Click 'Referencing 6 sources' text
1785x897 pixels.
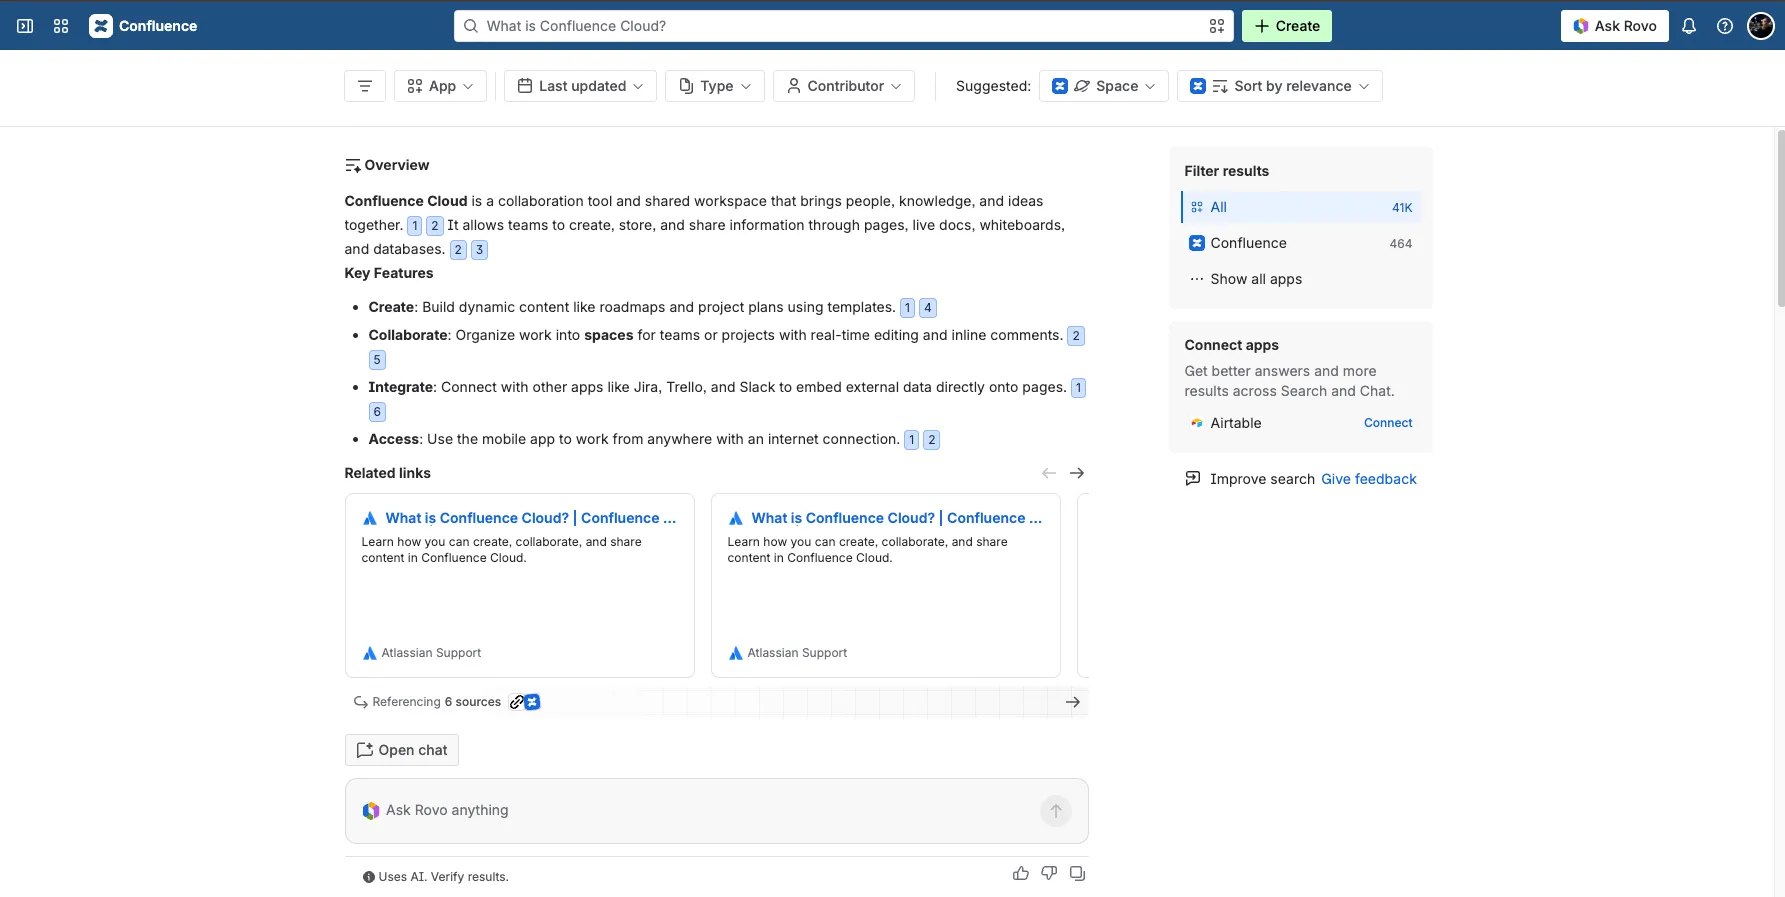(x=437, y=702)
